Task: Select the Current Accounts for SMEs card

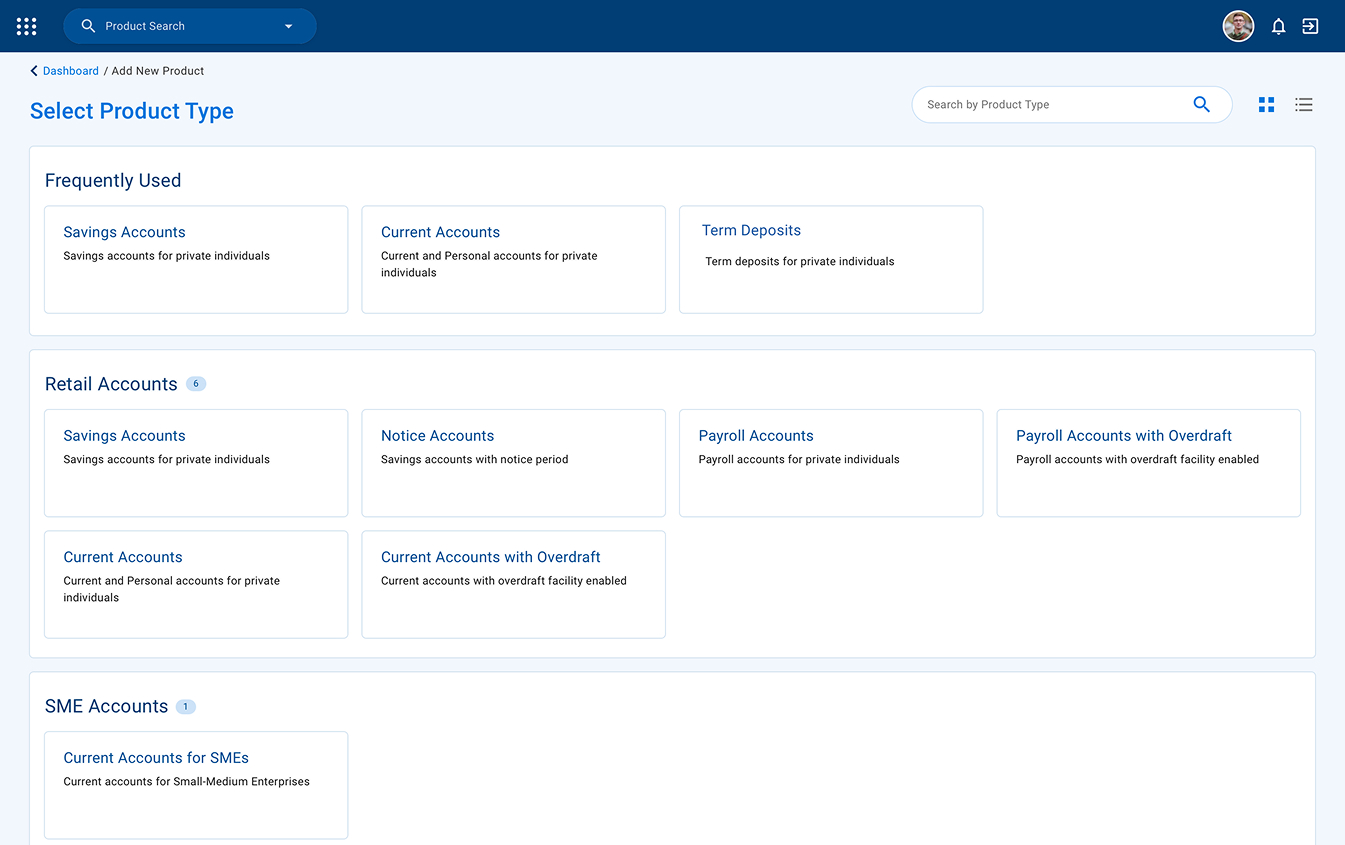Action: [196, 785]
